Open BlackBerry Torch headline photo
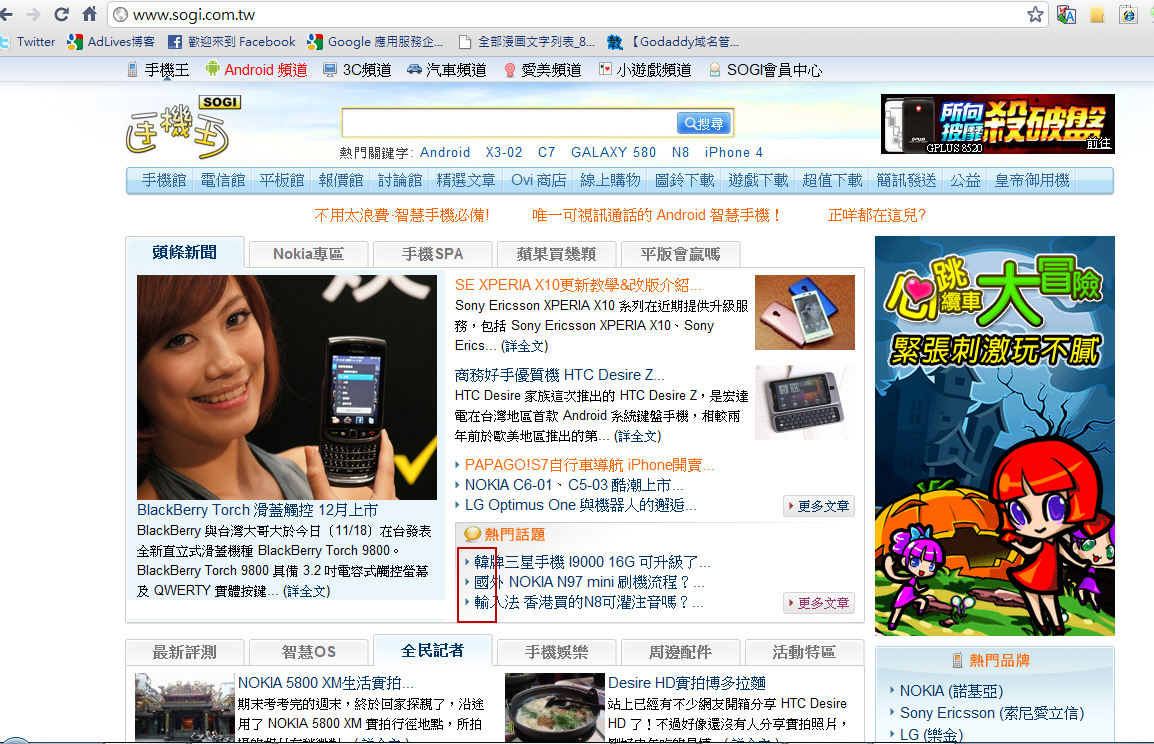The height and width of the screenshot is (744, 1154). point(287,388)
